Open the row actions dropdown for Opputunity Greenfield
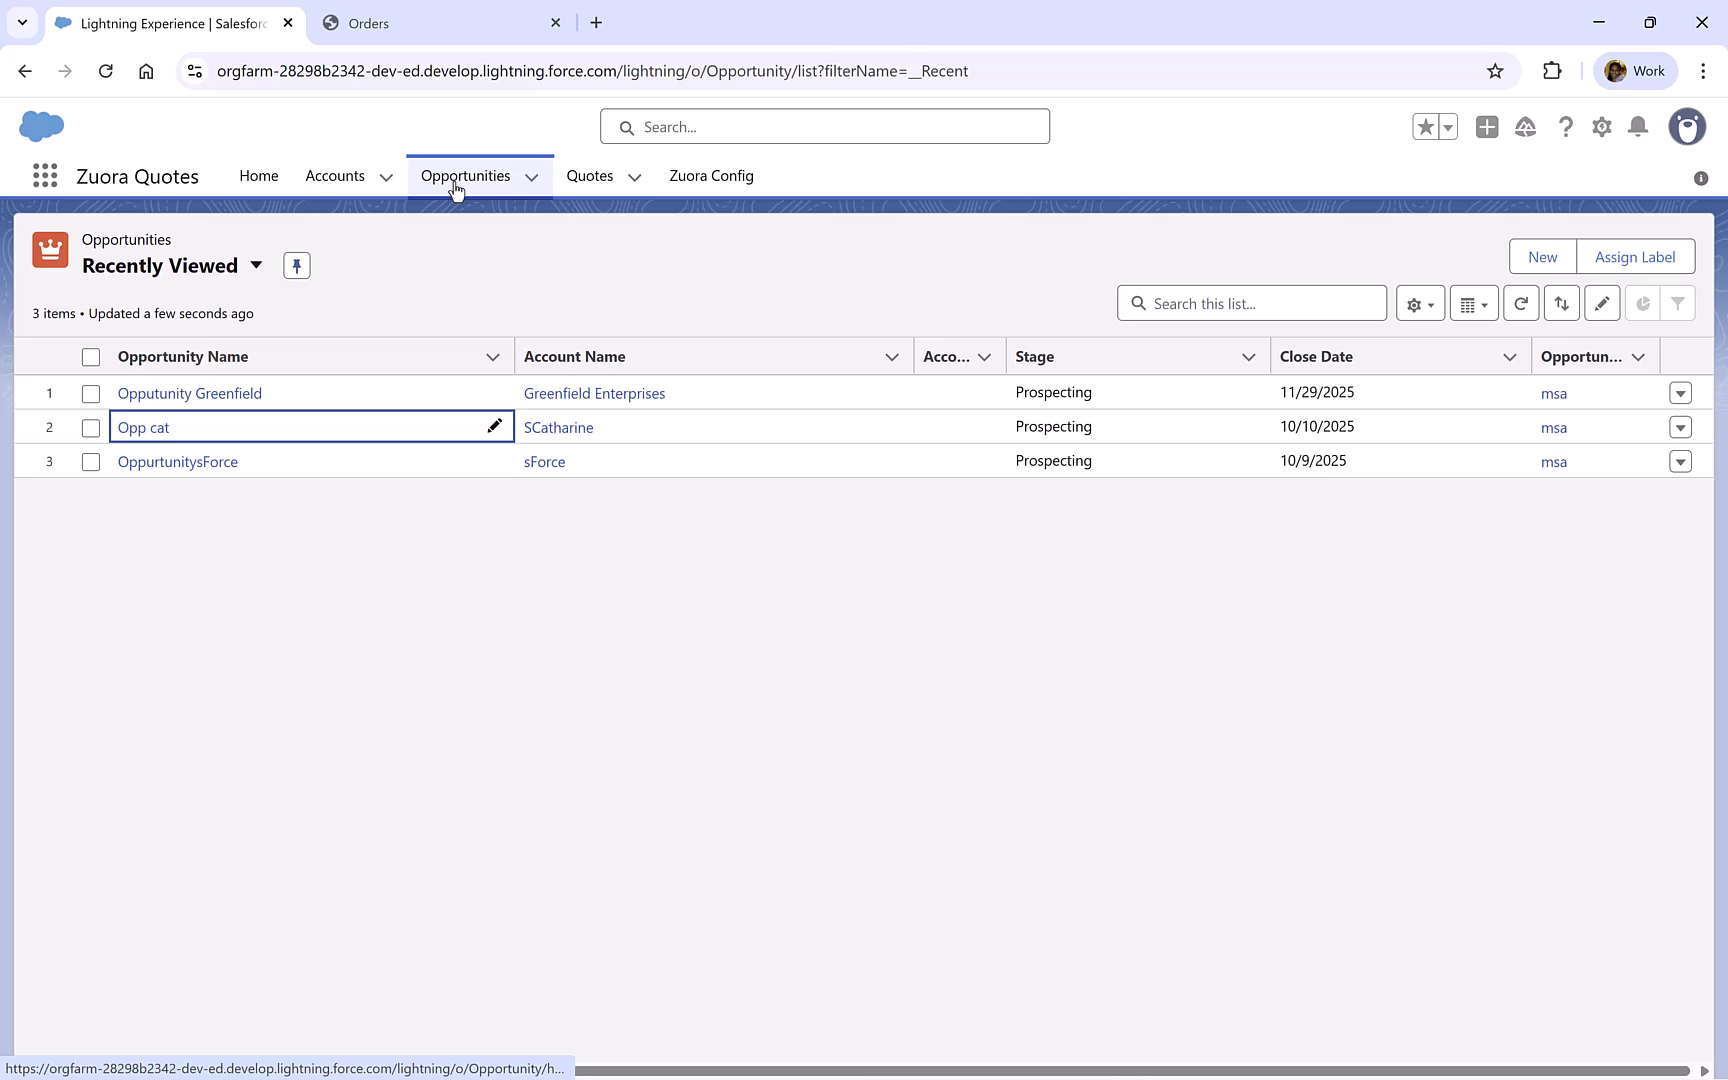Screen dimensions: 1728x1080 (x=1680, y=393)
